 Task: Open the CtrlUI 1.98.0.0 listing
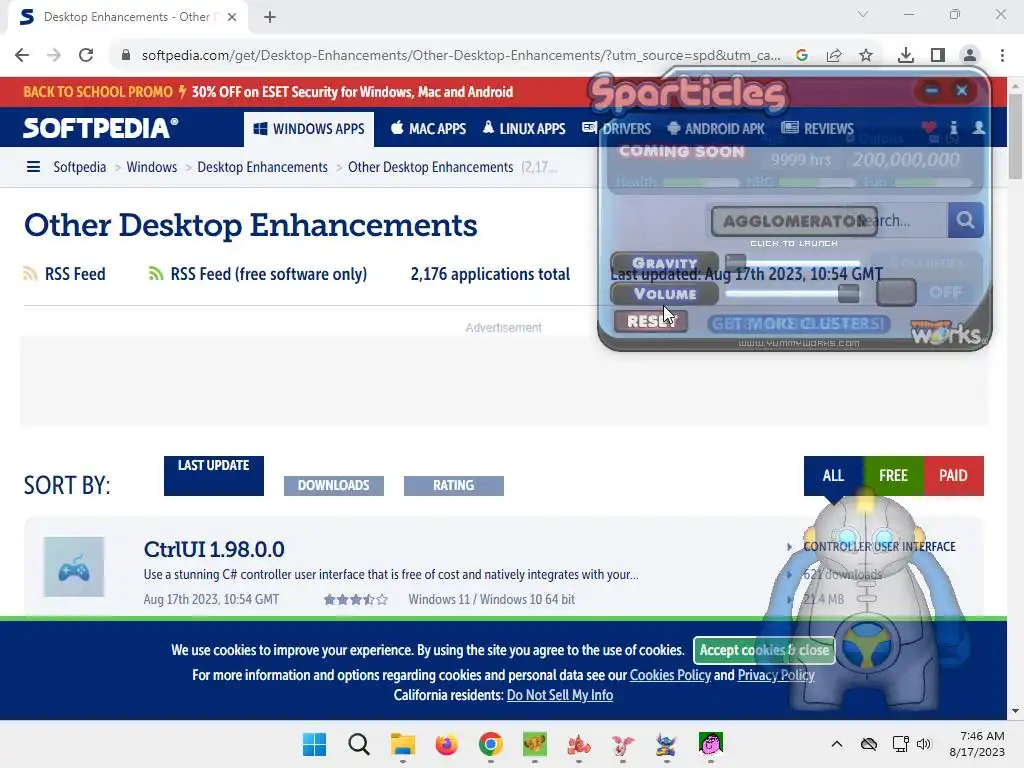tap(214, 550)
